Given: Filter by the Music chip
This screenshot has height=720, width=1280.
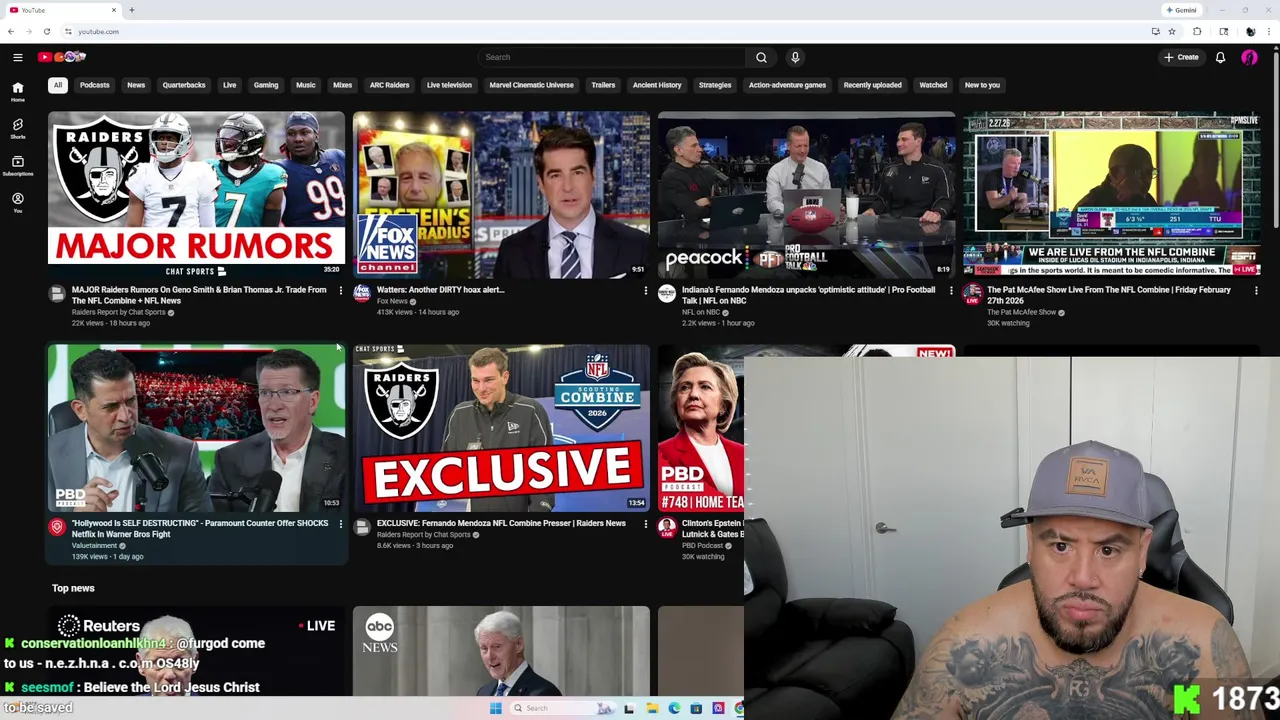Looking at the screenshot, I should pos(306,85).
